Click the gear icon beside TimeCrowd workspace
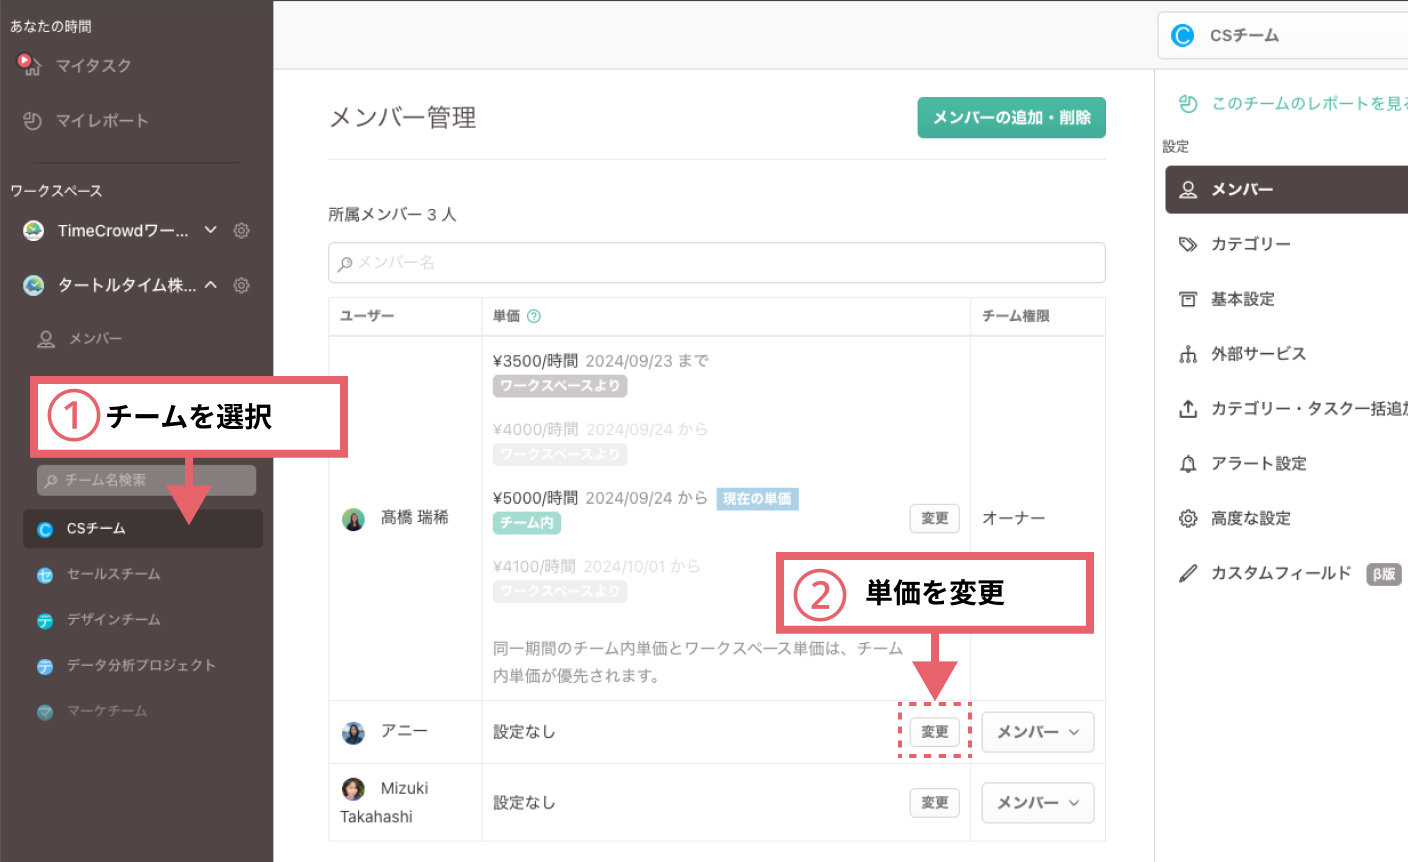The image size is (1408, 862). [241, 231]
